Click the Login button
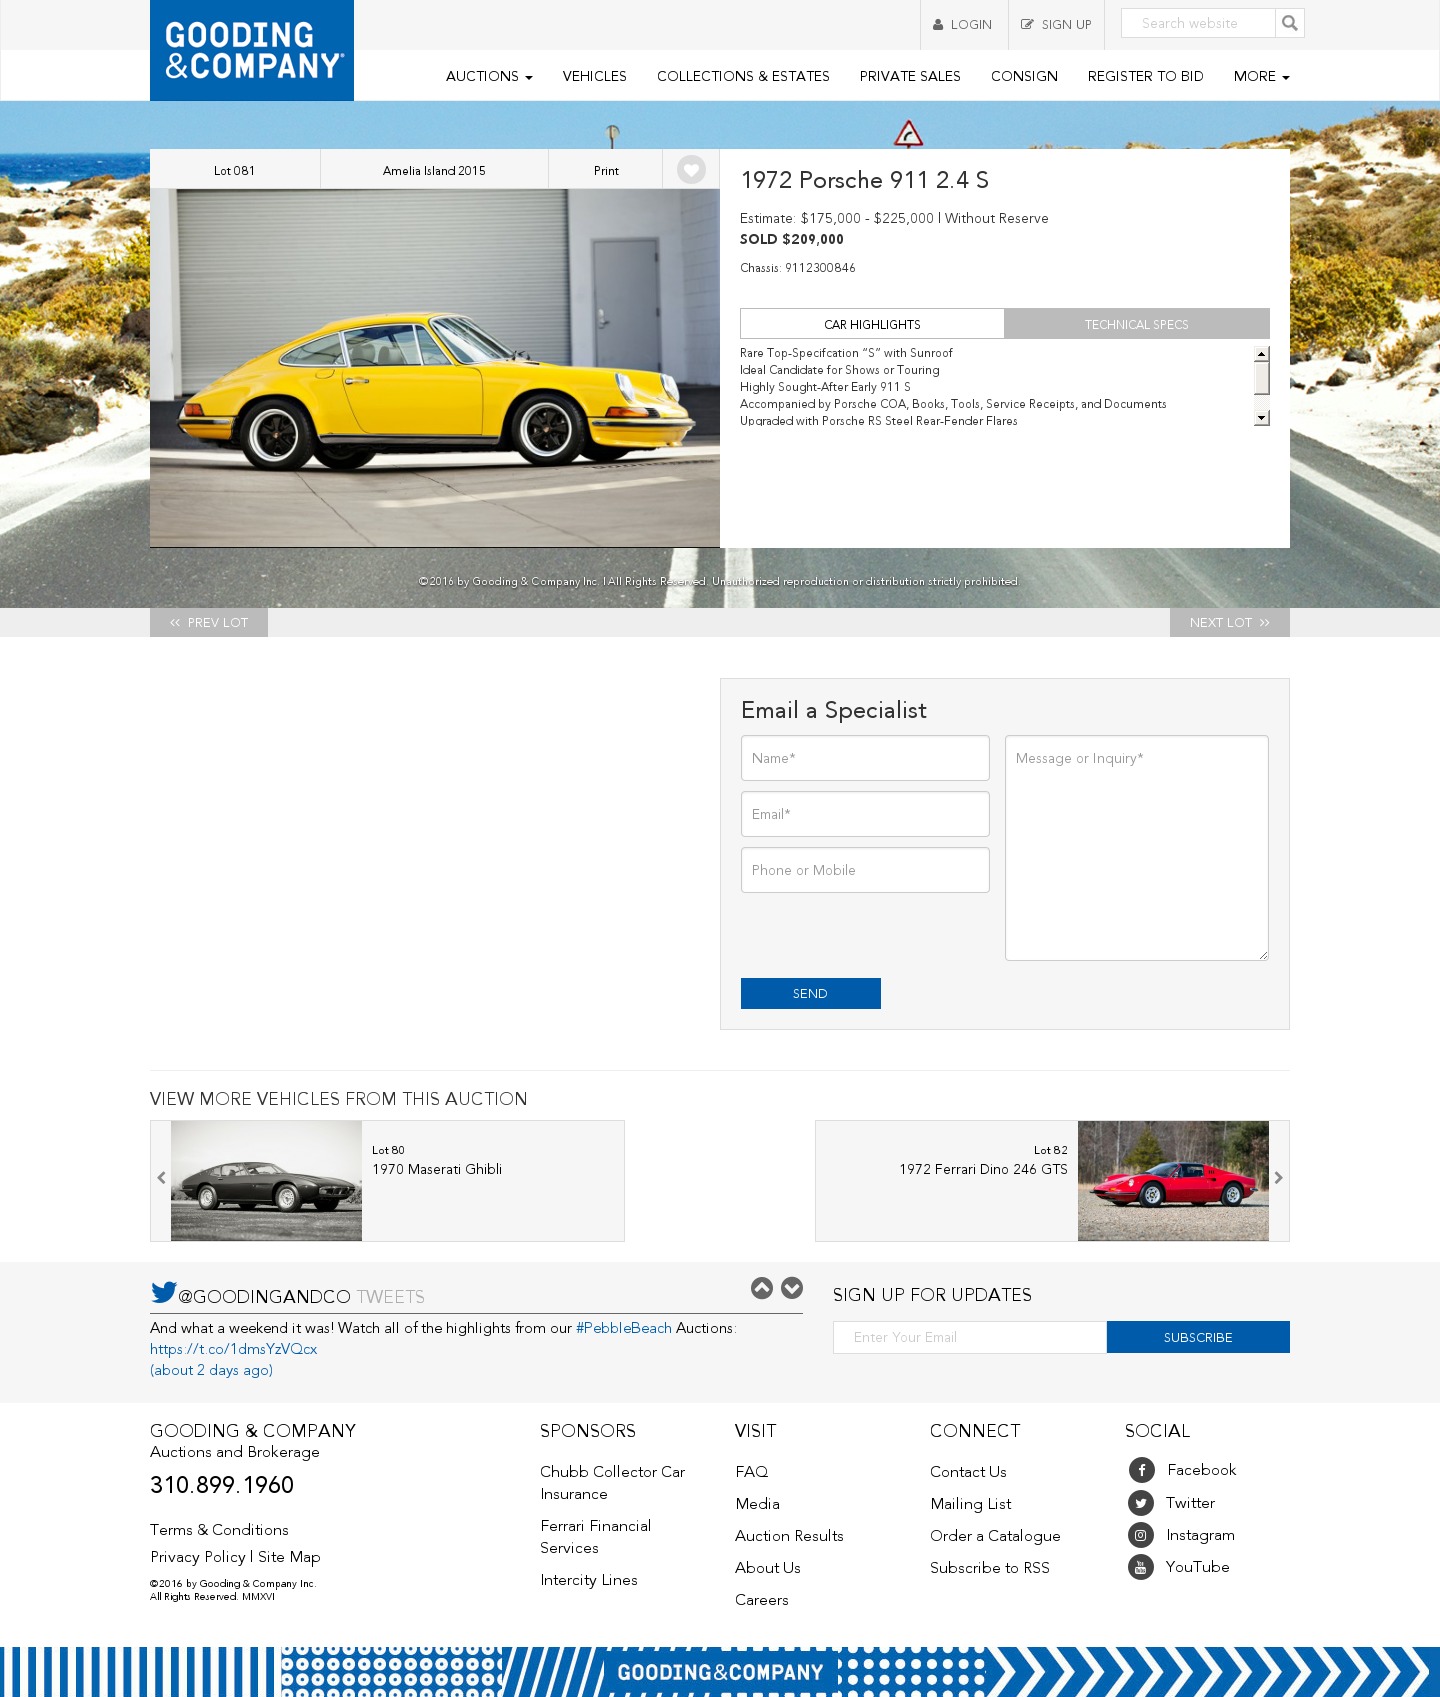 click(x=964, y=25)
